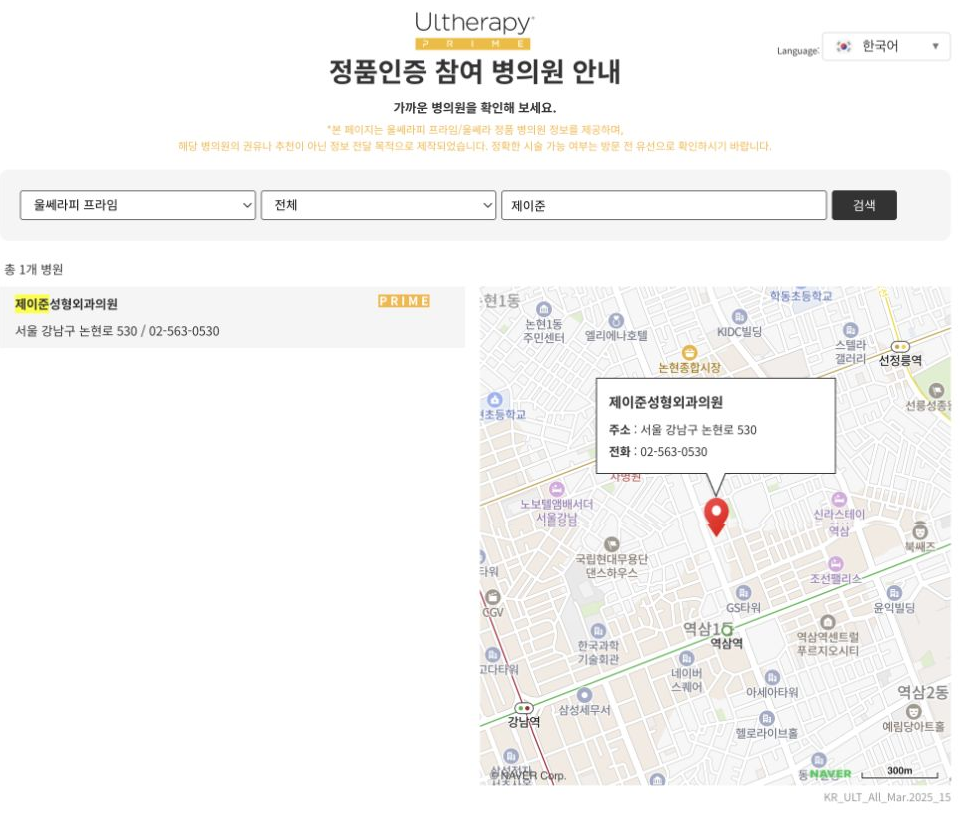Click the popup phone number 02-563-0530

[x=673, y=452]
